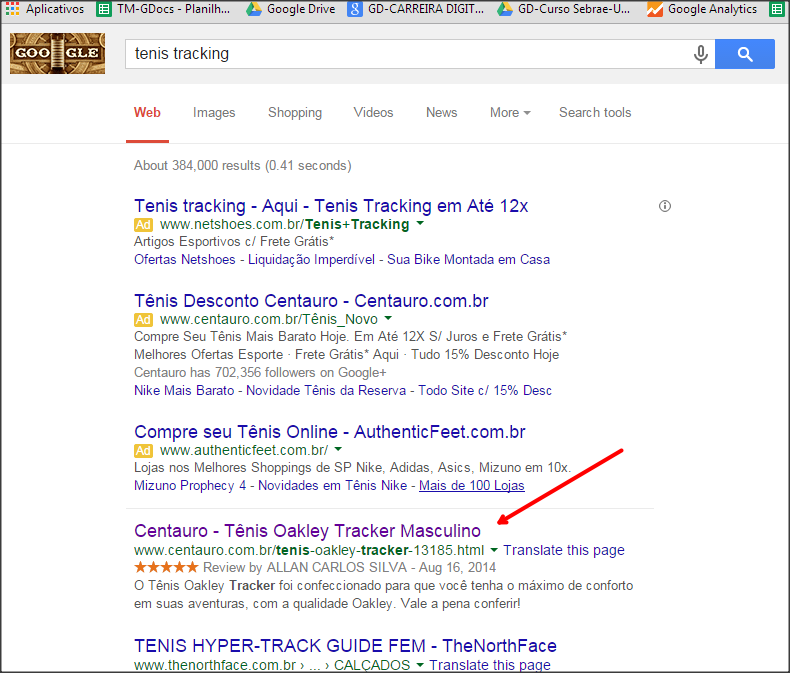Open the Search tools menu
This screenshot has height=673, width=790.
tap(595, 113)
